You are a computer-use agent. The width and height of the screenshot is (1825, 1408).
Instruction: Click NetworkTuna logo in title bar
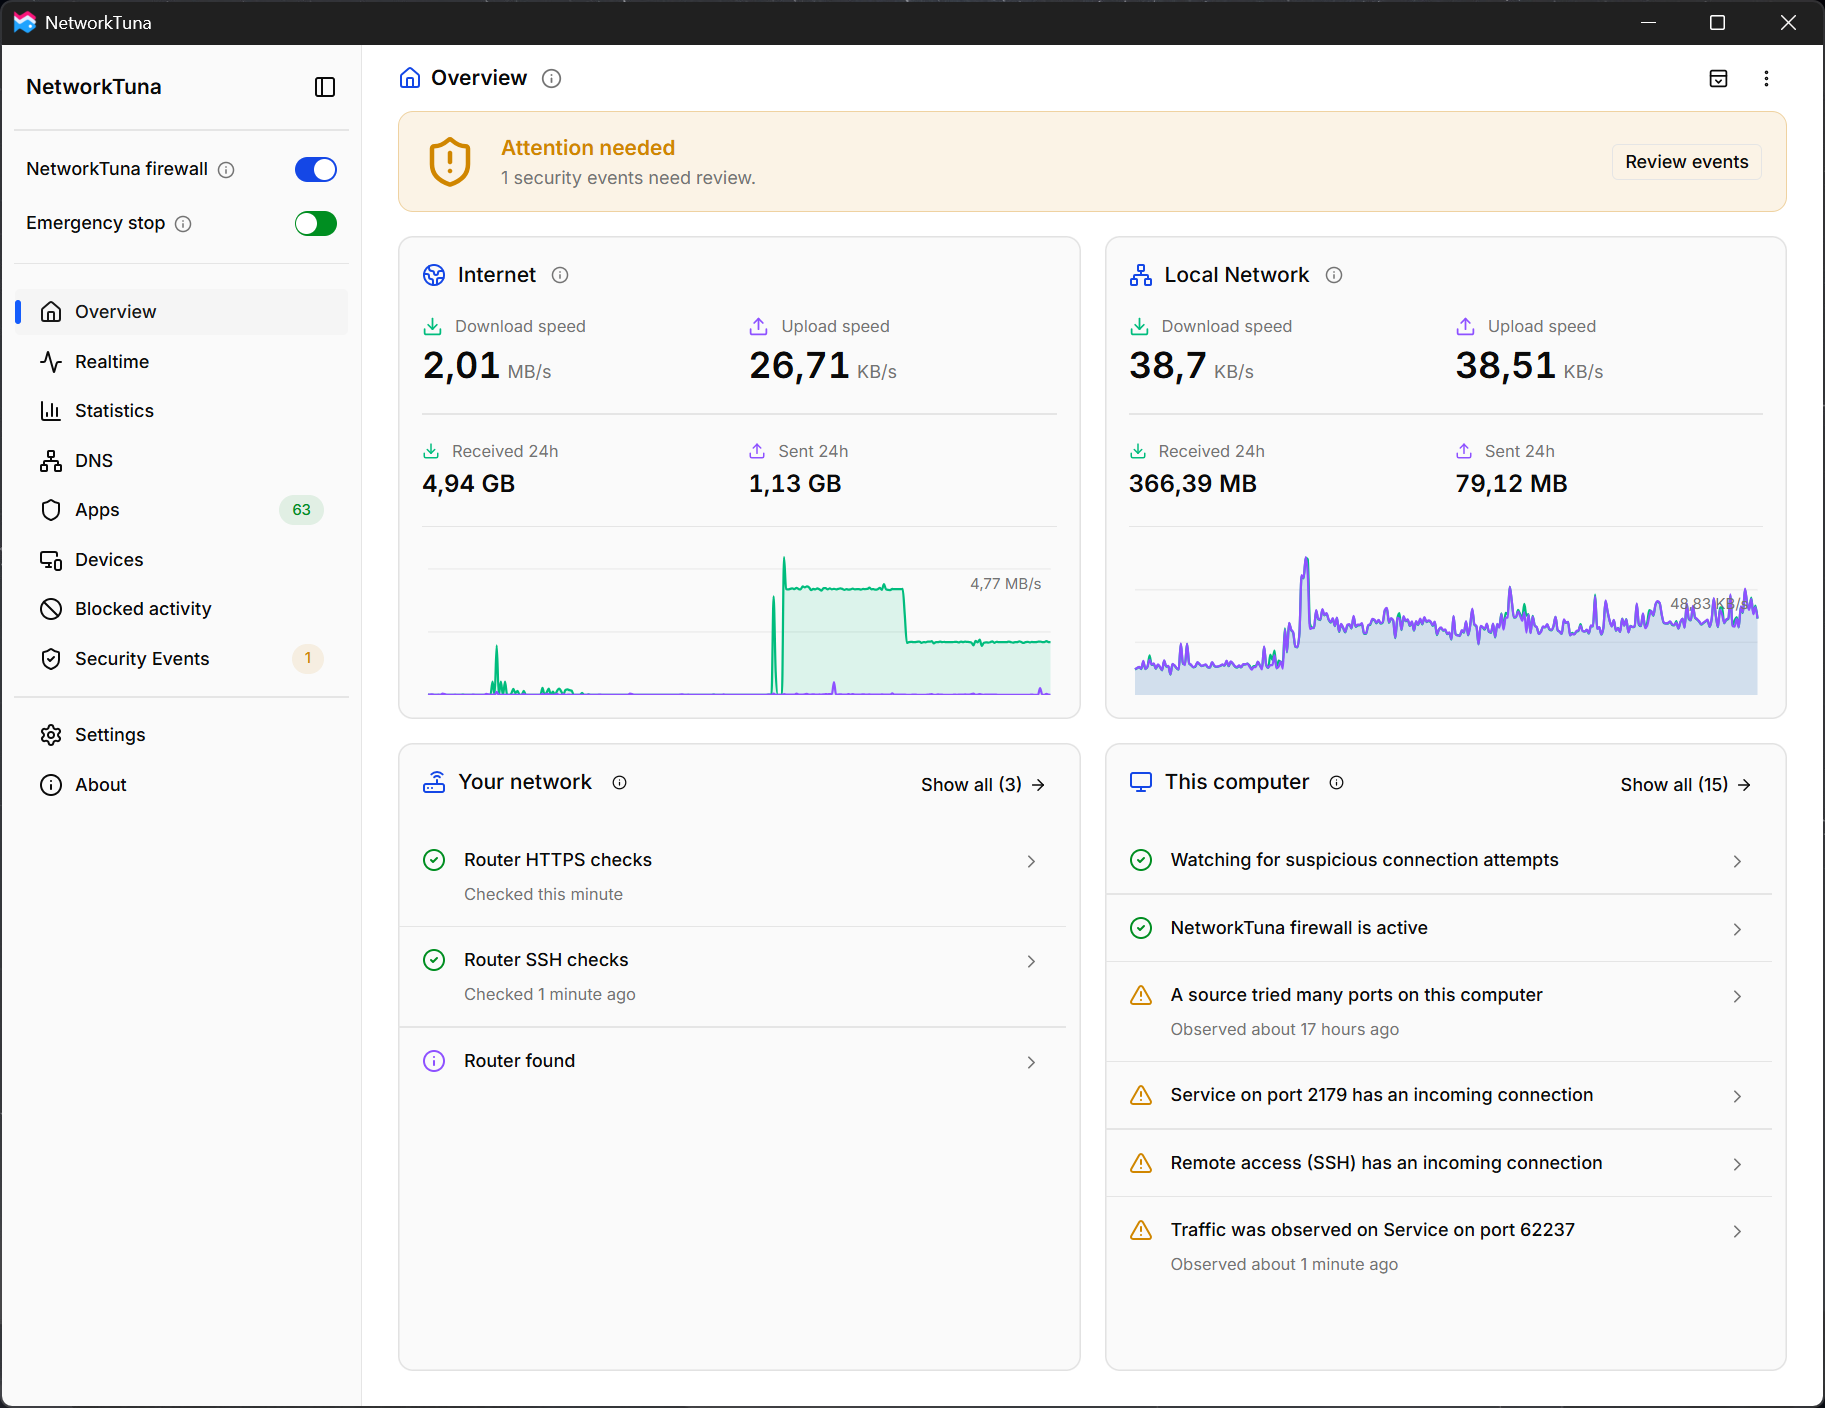[24, 22]
